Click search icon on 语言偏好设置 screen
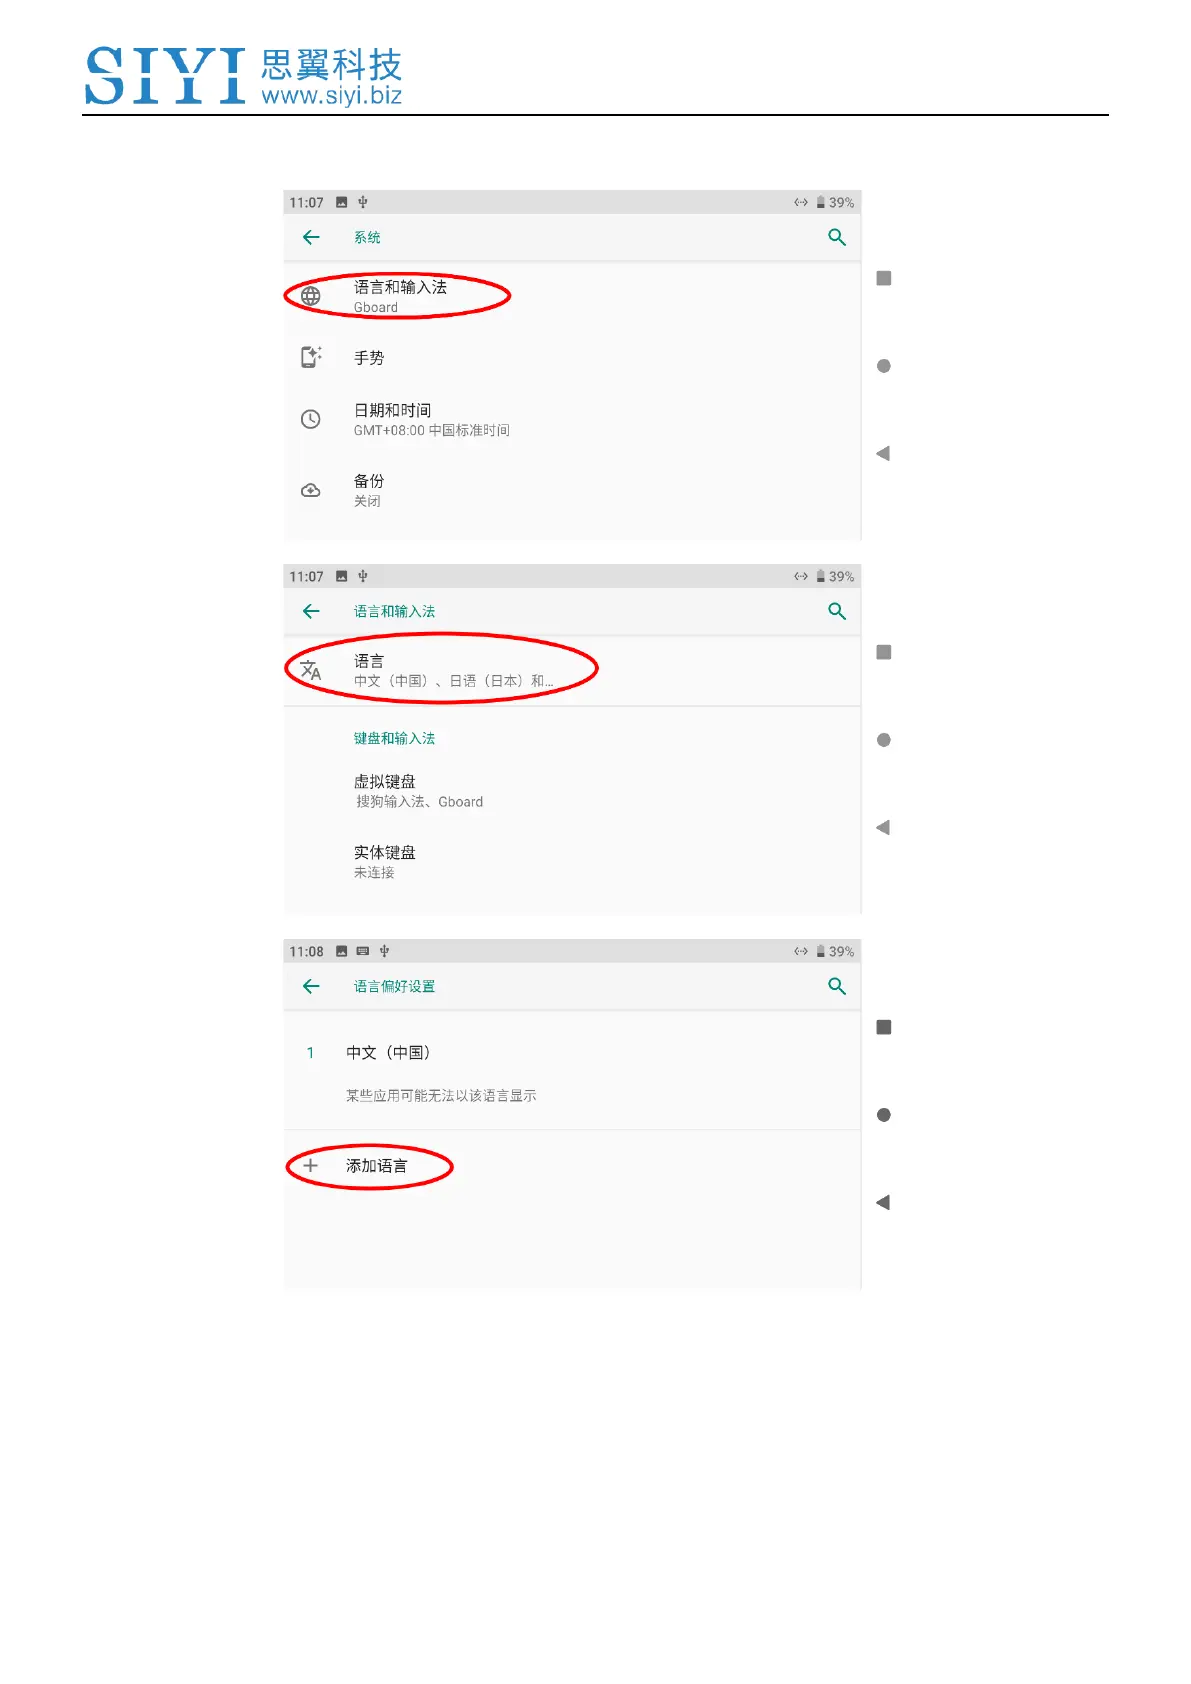Viewport: 1191px width, 1684px height. click(837, 986)
